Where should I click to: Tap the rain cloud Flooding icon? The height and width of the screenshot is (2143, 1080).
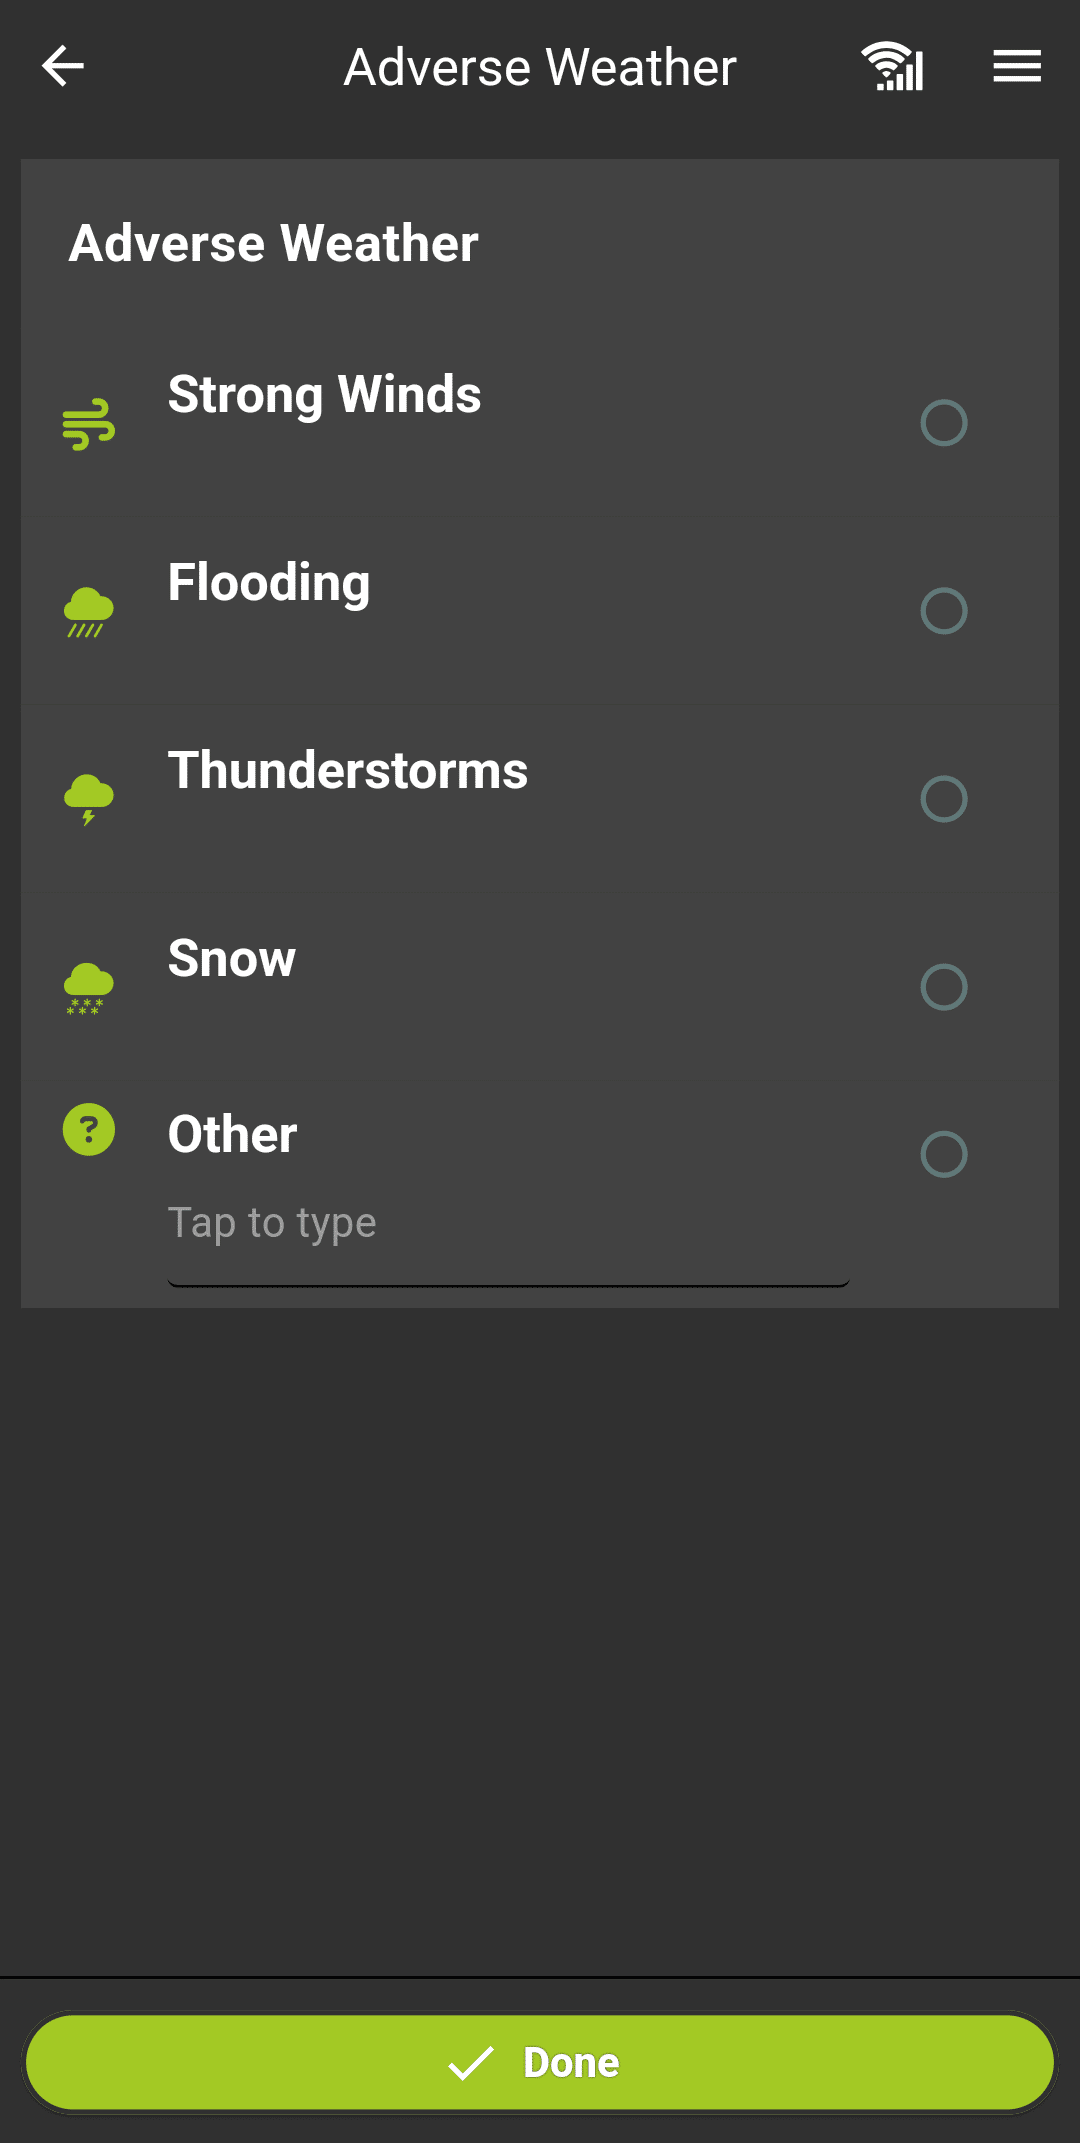click(x=89, y=612)
